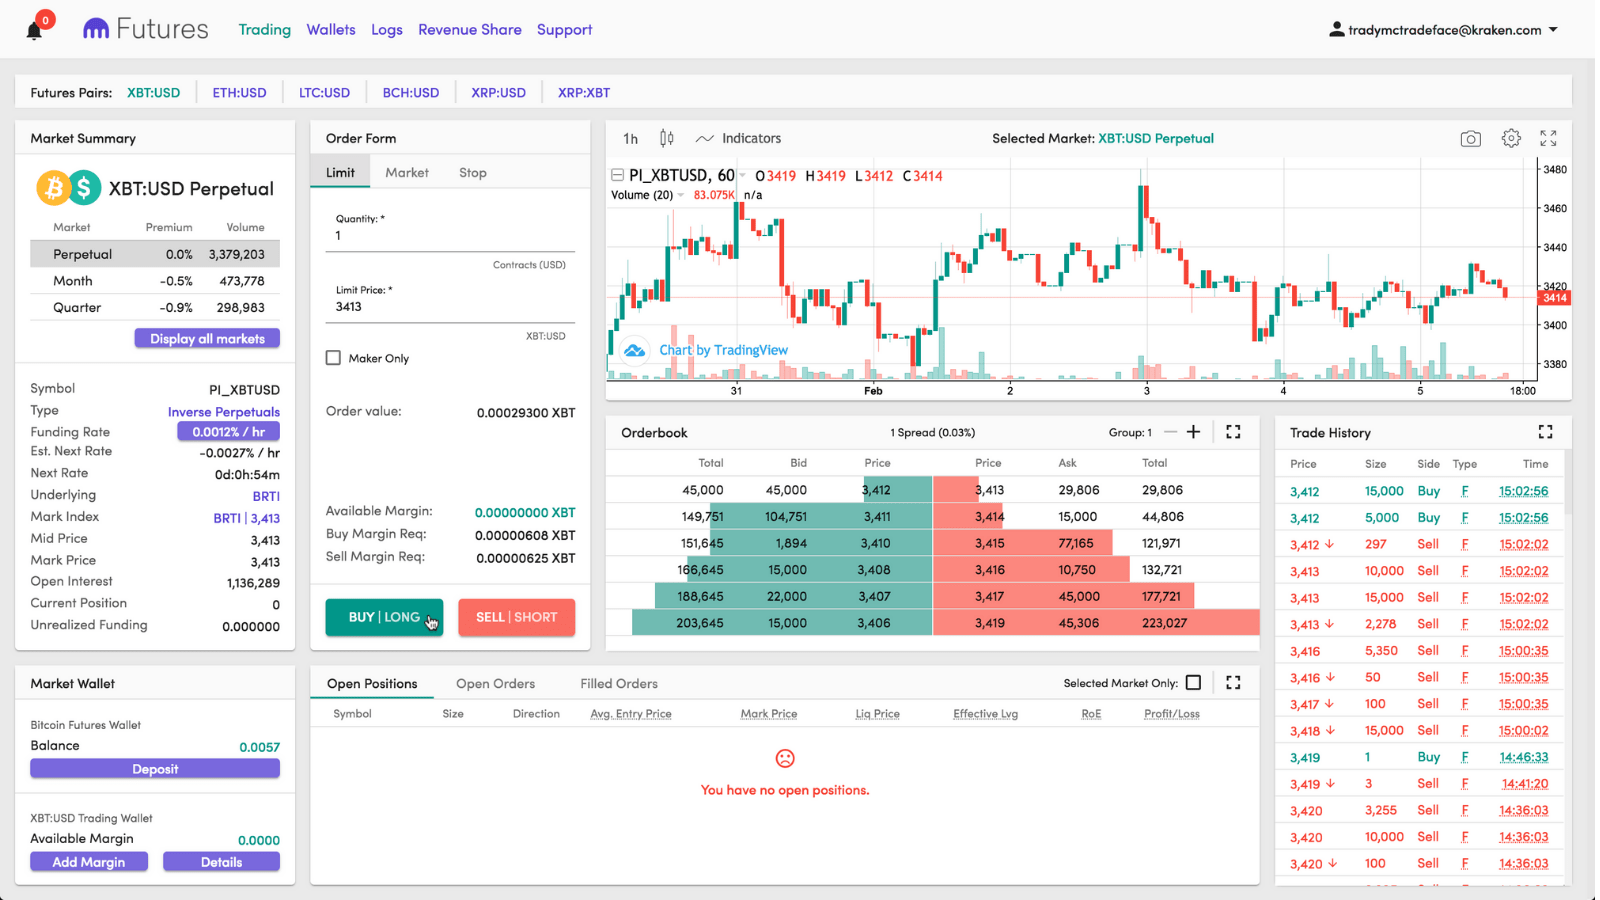Open the BRTI underlying link

click(266, 496)
